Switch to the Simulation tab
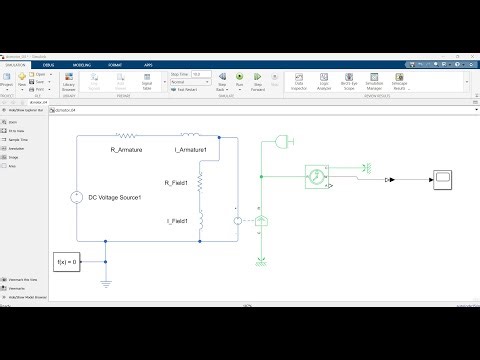The image size is (480, 360). [x=15, y=65]
